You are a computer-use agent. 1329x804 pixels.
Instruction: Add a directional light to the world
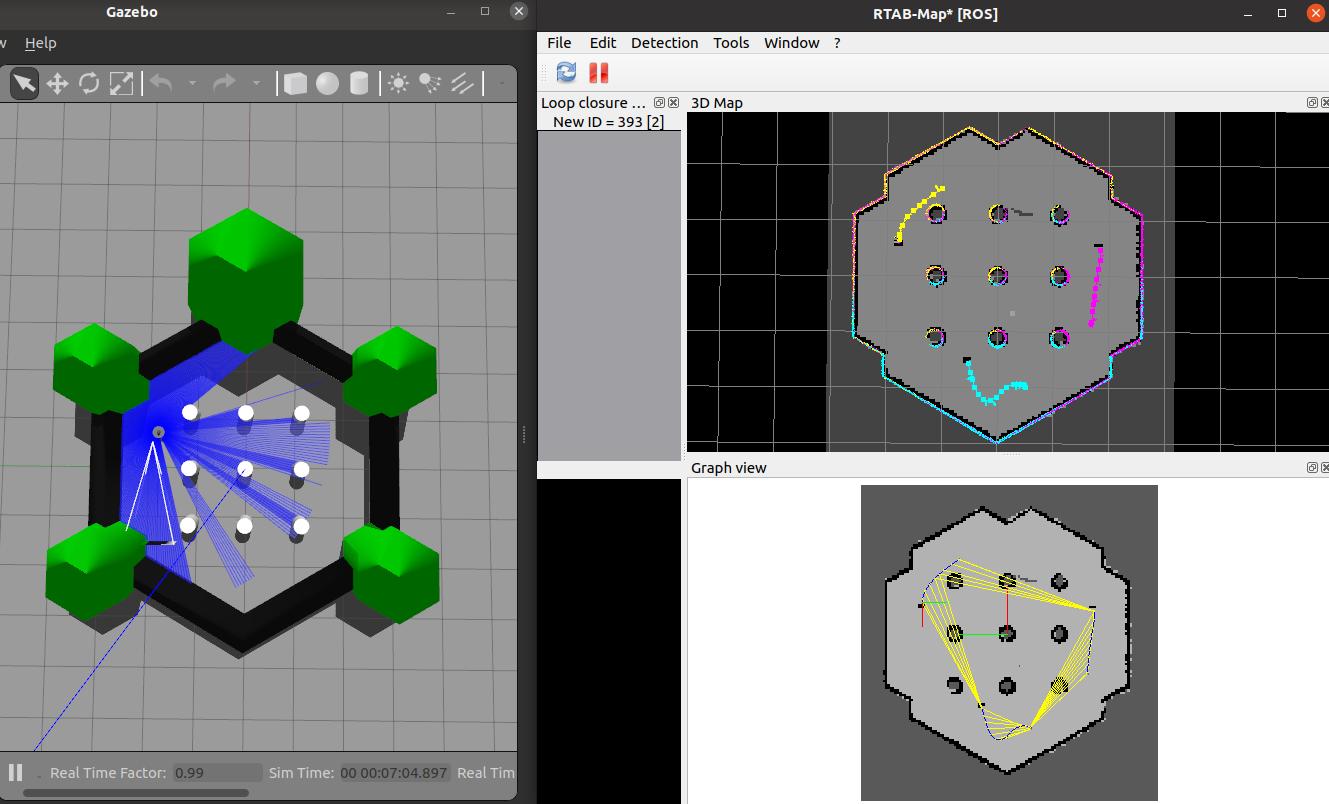coord(462,83)
